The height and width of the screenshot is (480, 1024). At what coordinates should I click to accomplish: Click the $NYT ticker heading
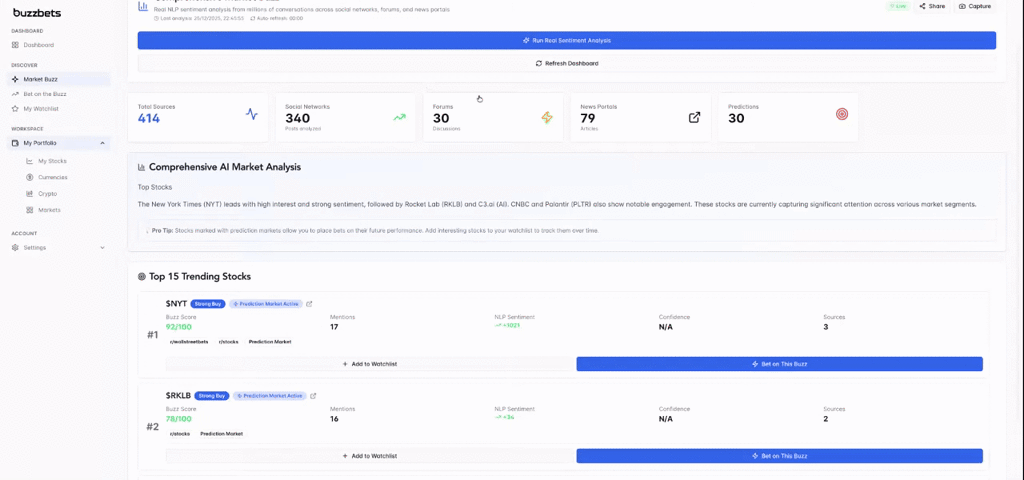pyautogui.click(x=176, y=304)
